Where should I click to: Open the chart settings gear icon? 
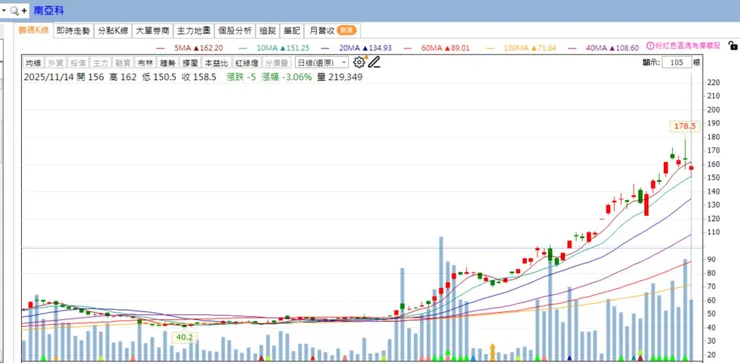(x=359, y=62)
